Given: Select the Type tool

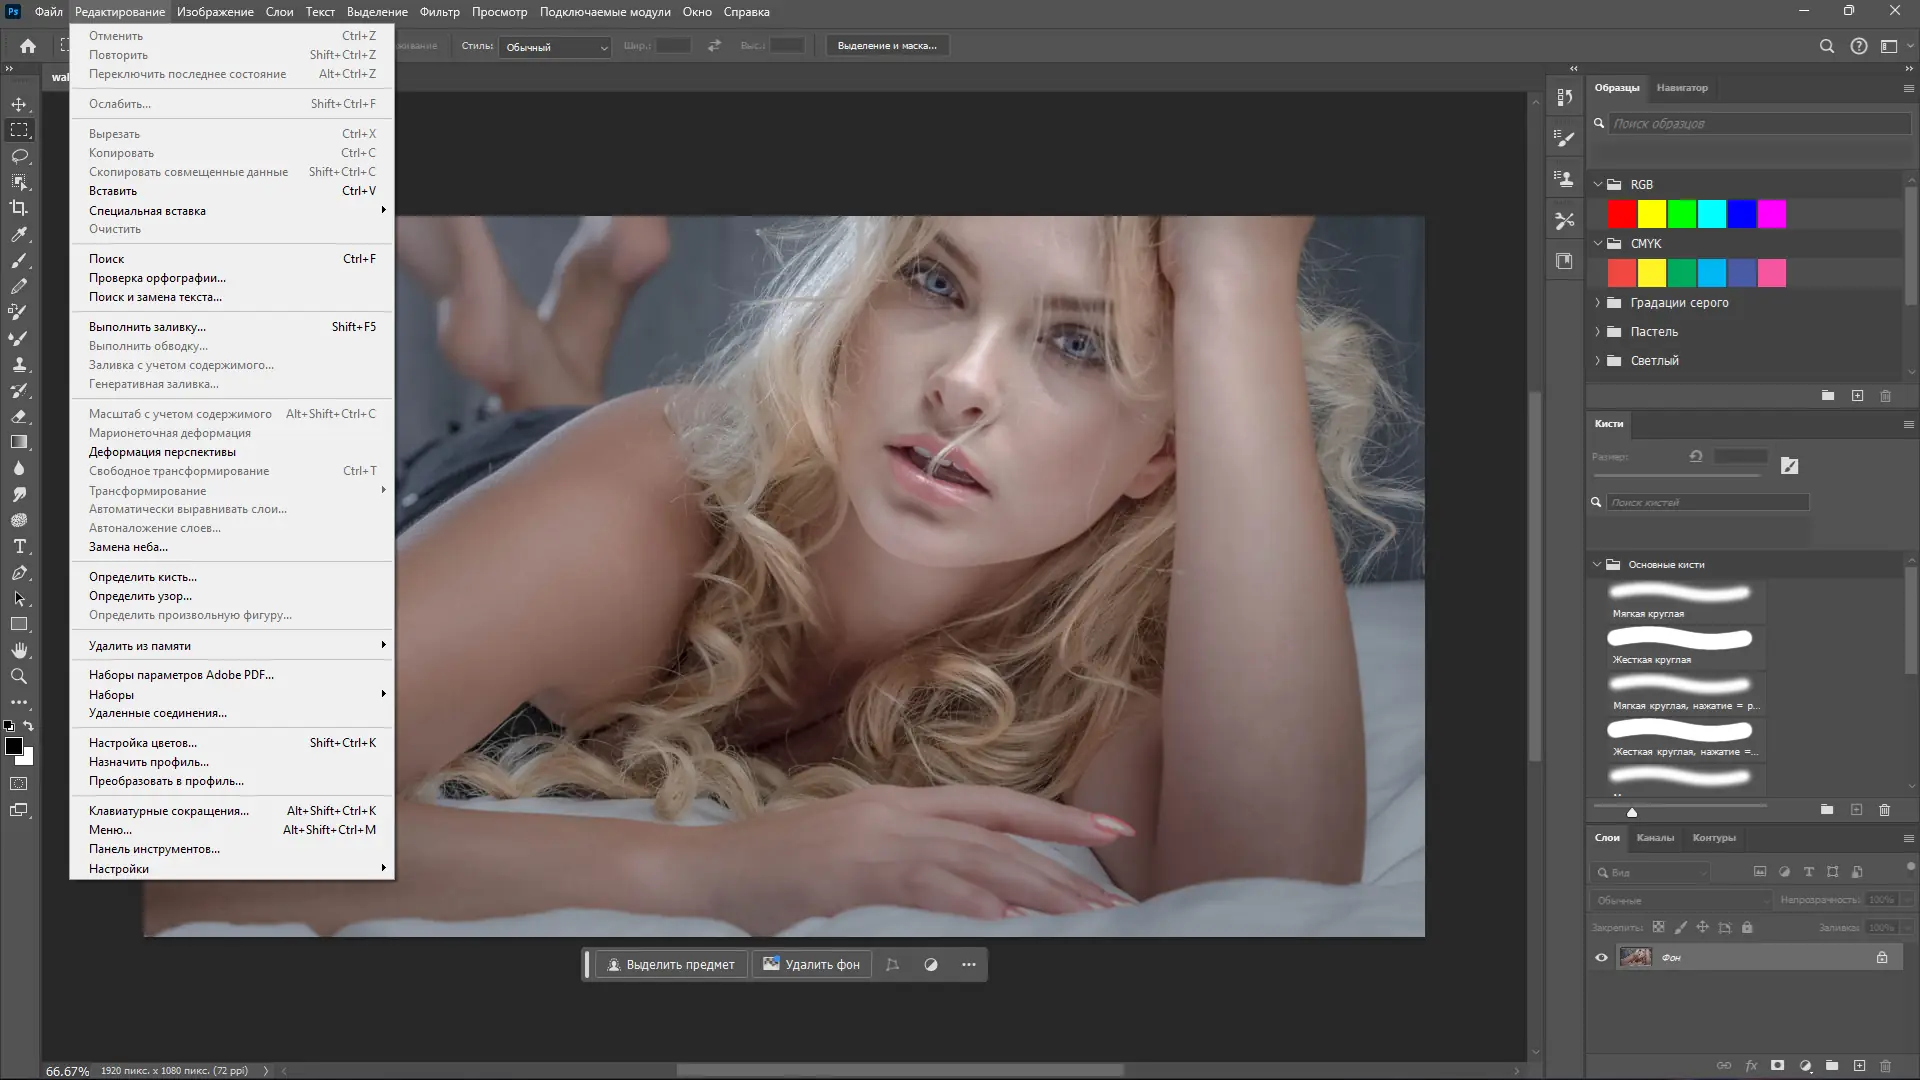Looking at the screenshot, I should [19, 547].
